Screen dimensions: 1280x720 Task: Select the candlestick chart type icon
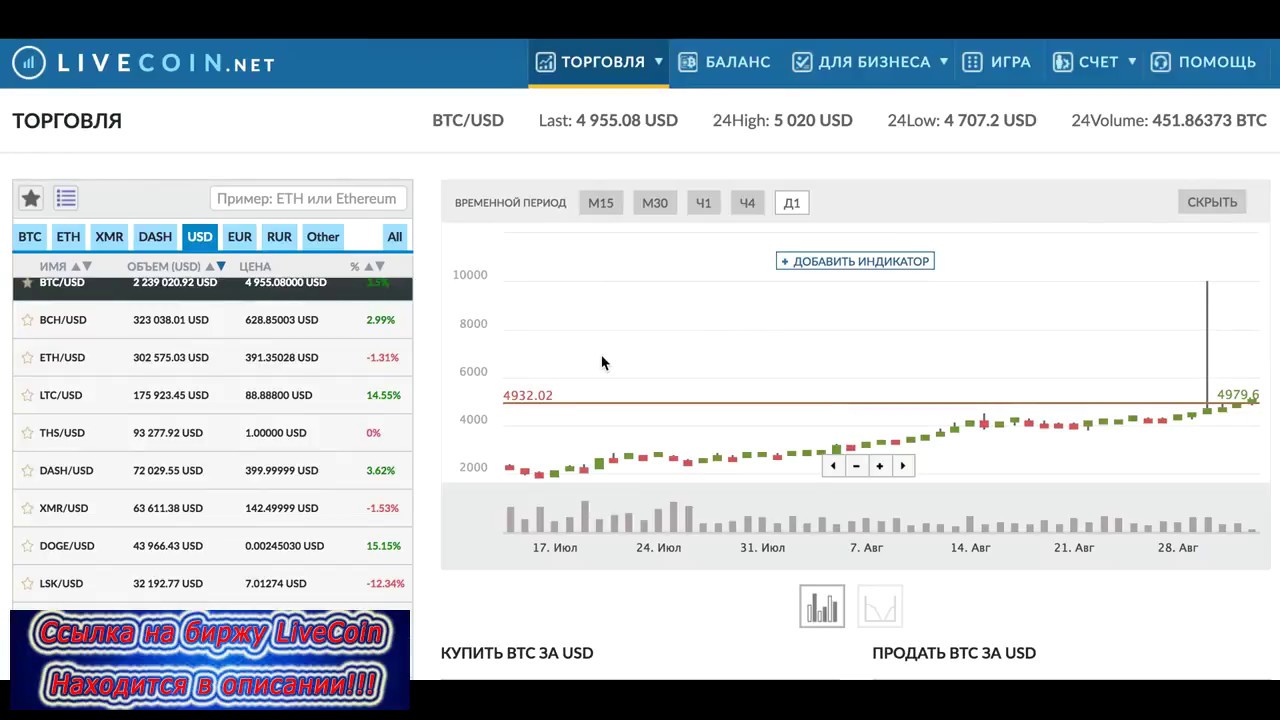822,606
